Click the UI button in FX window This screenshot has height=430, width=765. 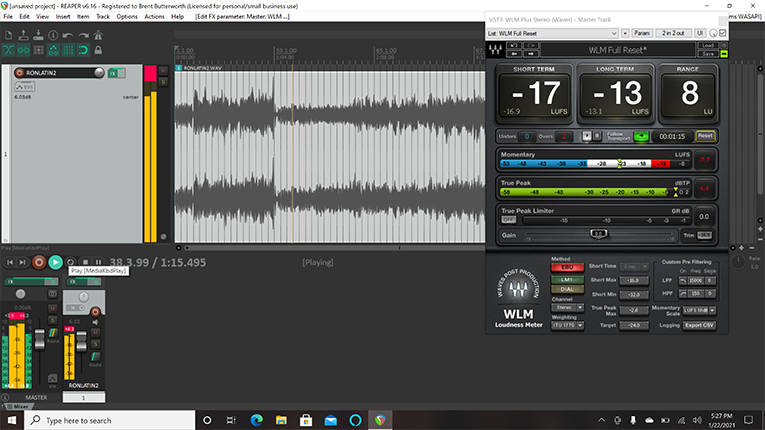point(700,33)
